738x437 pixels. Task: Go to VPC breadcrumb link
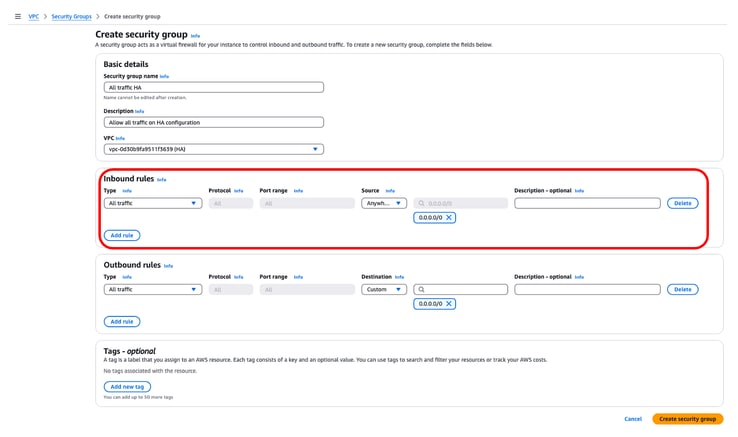click(33, 16)
